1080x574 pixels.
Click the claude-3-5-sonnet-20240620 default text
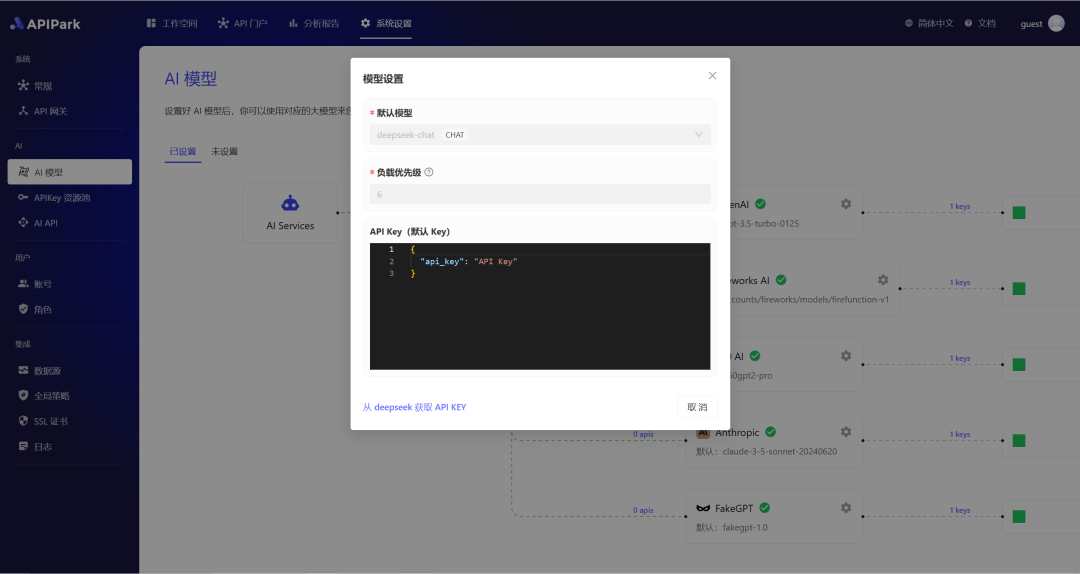pos(780,452)
